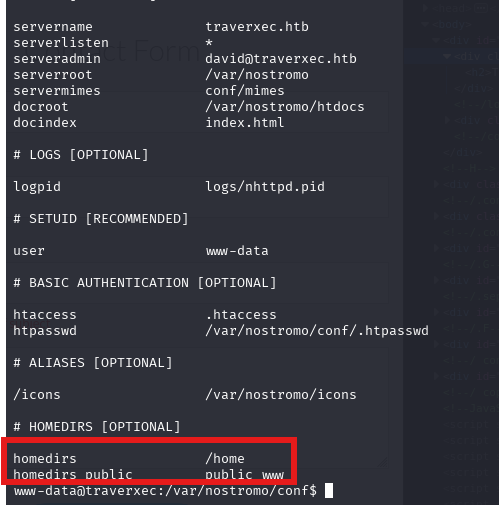The height and width of the screenshot is (505, 499).
Task: Click the www-data@traverxec shell prompt text
Action: [165, 491]
